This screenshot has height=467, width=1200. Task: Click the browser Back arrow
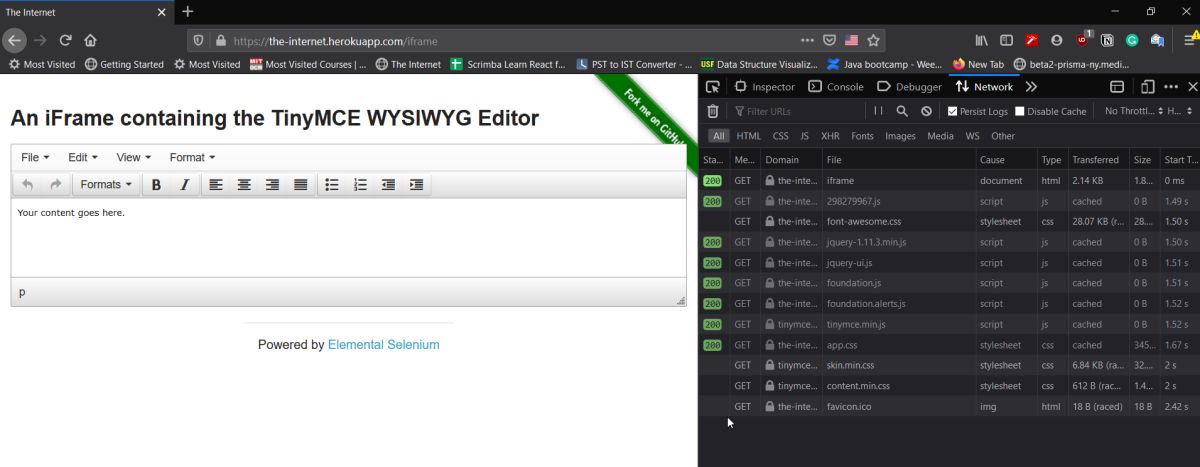click(14, 41)
